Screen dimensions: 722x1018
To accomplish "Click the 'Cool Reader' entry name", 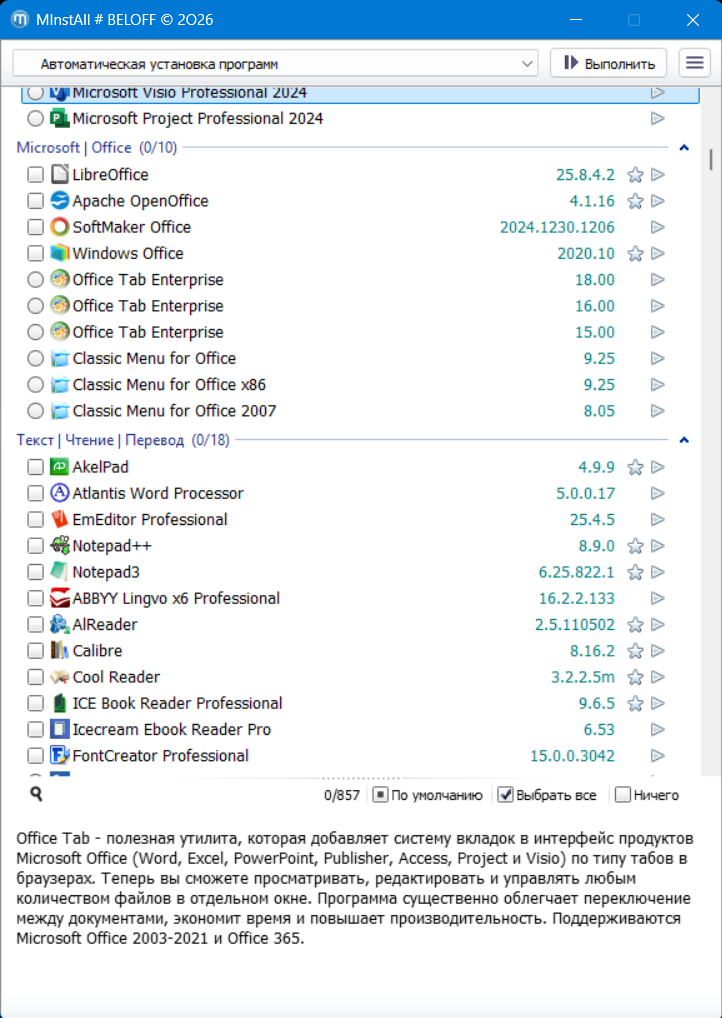I will [x=116, y=677].
